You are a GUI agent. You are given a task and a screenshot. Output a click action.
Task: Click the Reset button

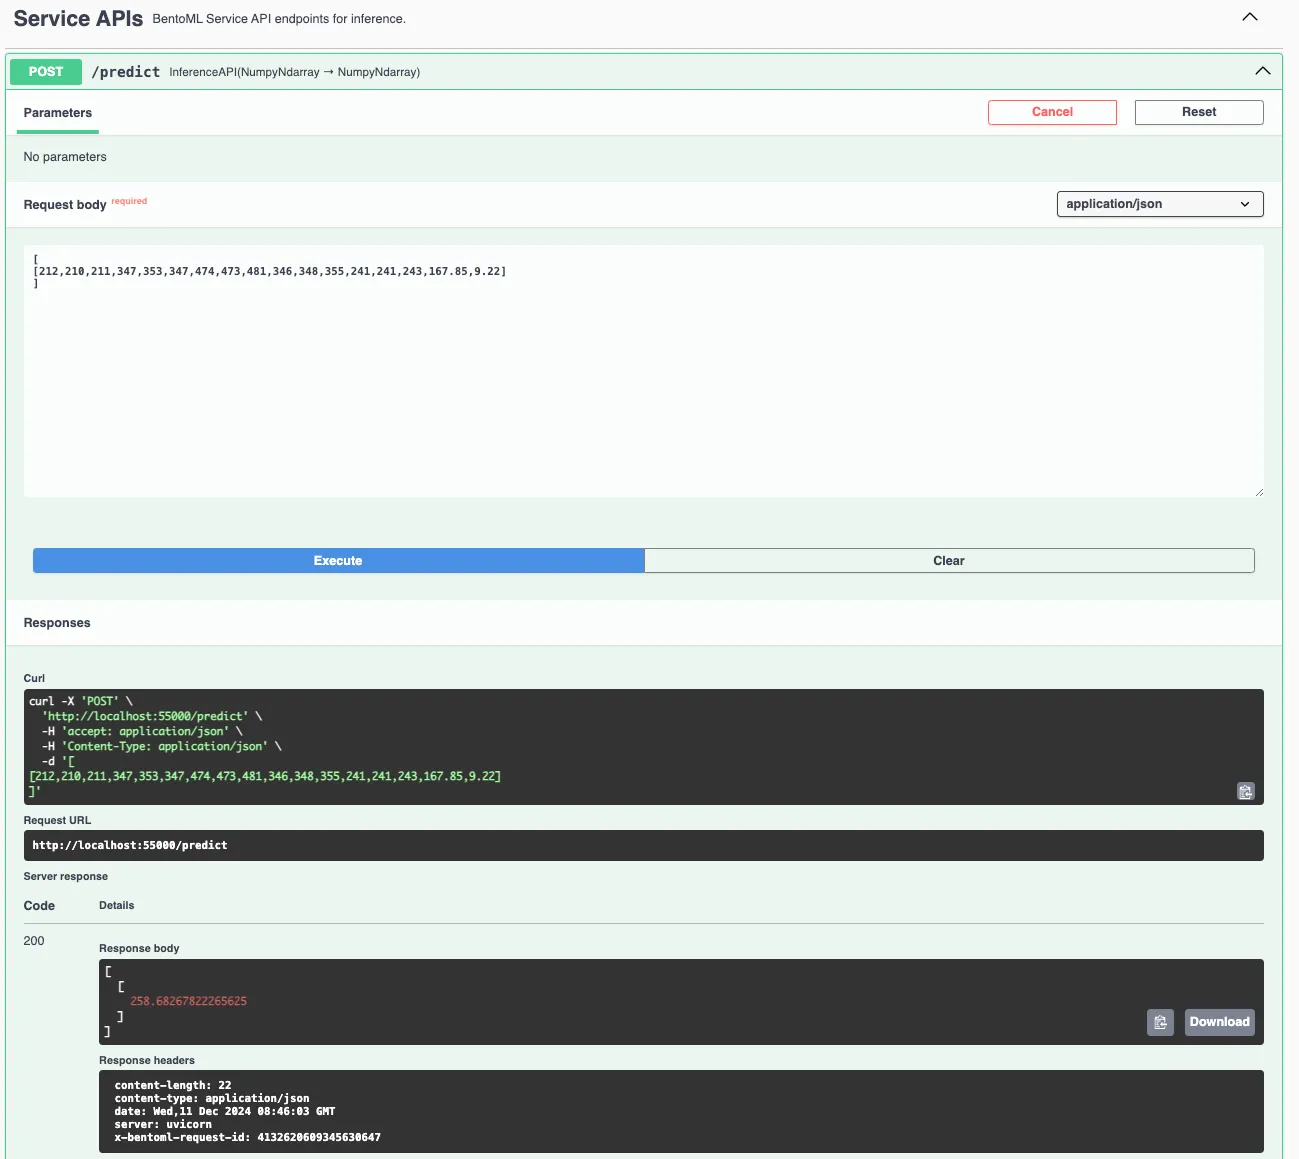[1199, 112]
